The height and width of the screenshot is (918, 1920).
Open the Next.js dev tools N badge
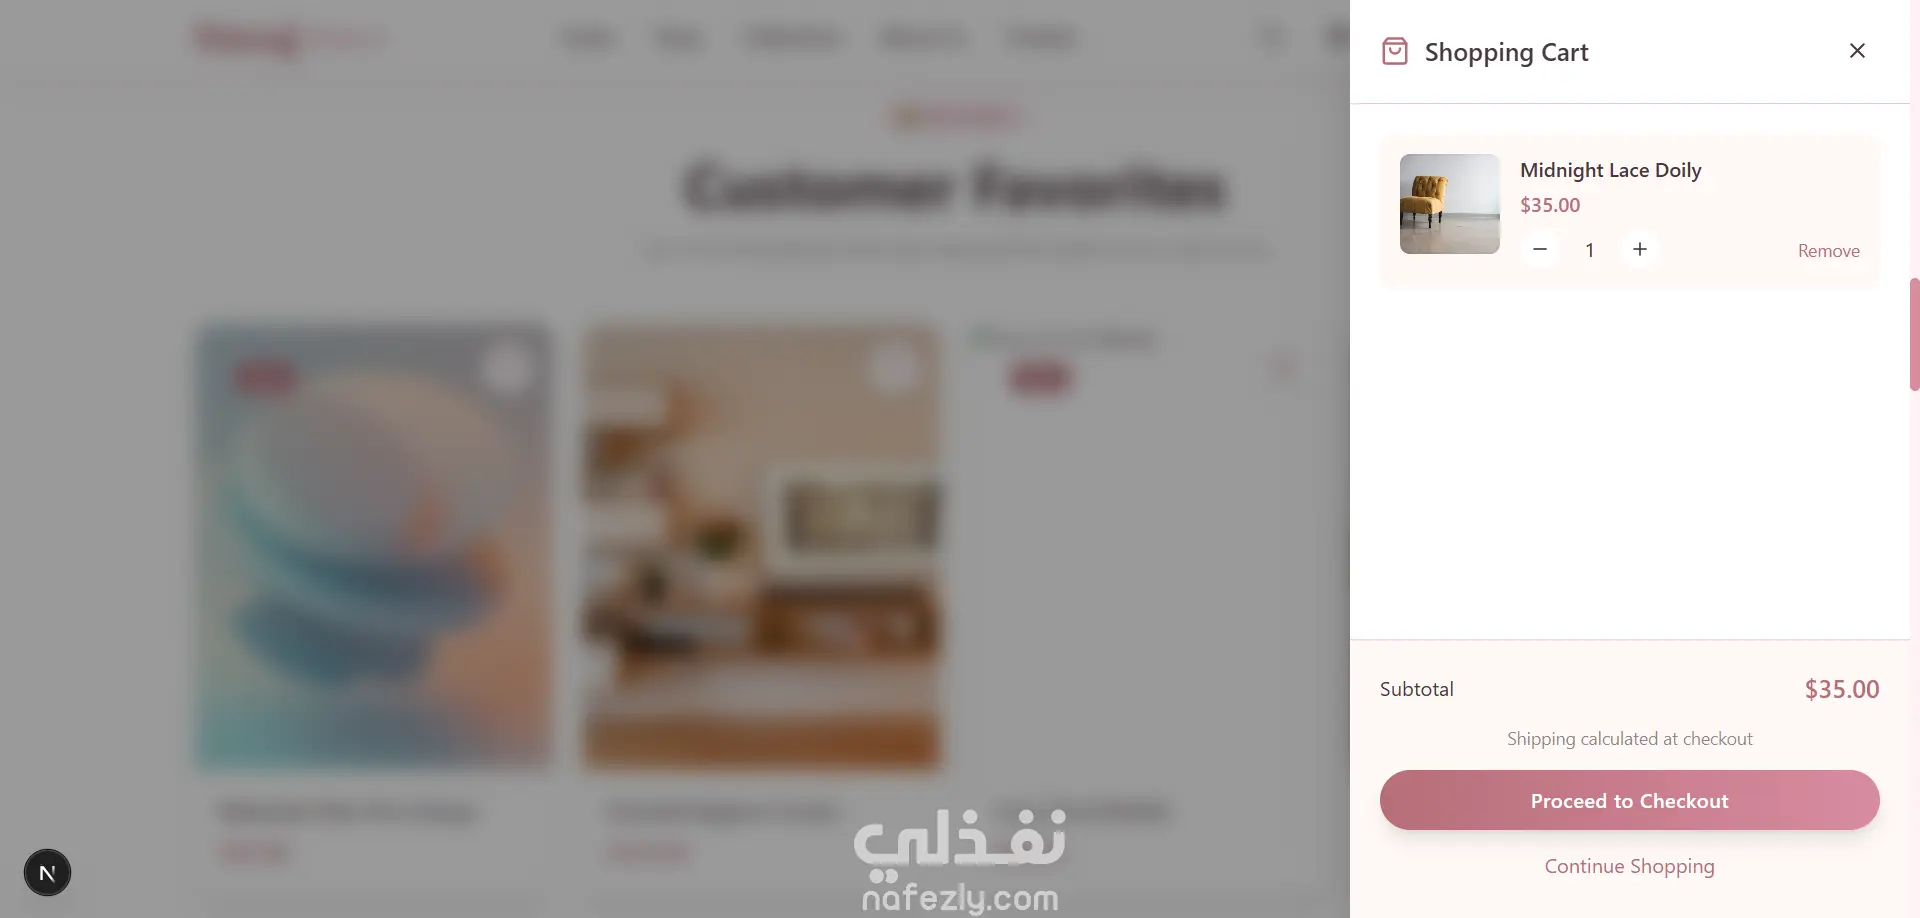[x=47, y=873]
